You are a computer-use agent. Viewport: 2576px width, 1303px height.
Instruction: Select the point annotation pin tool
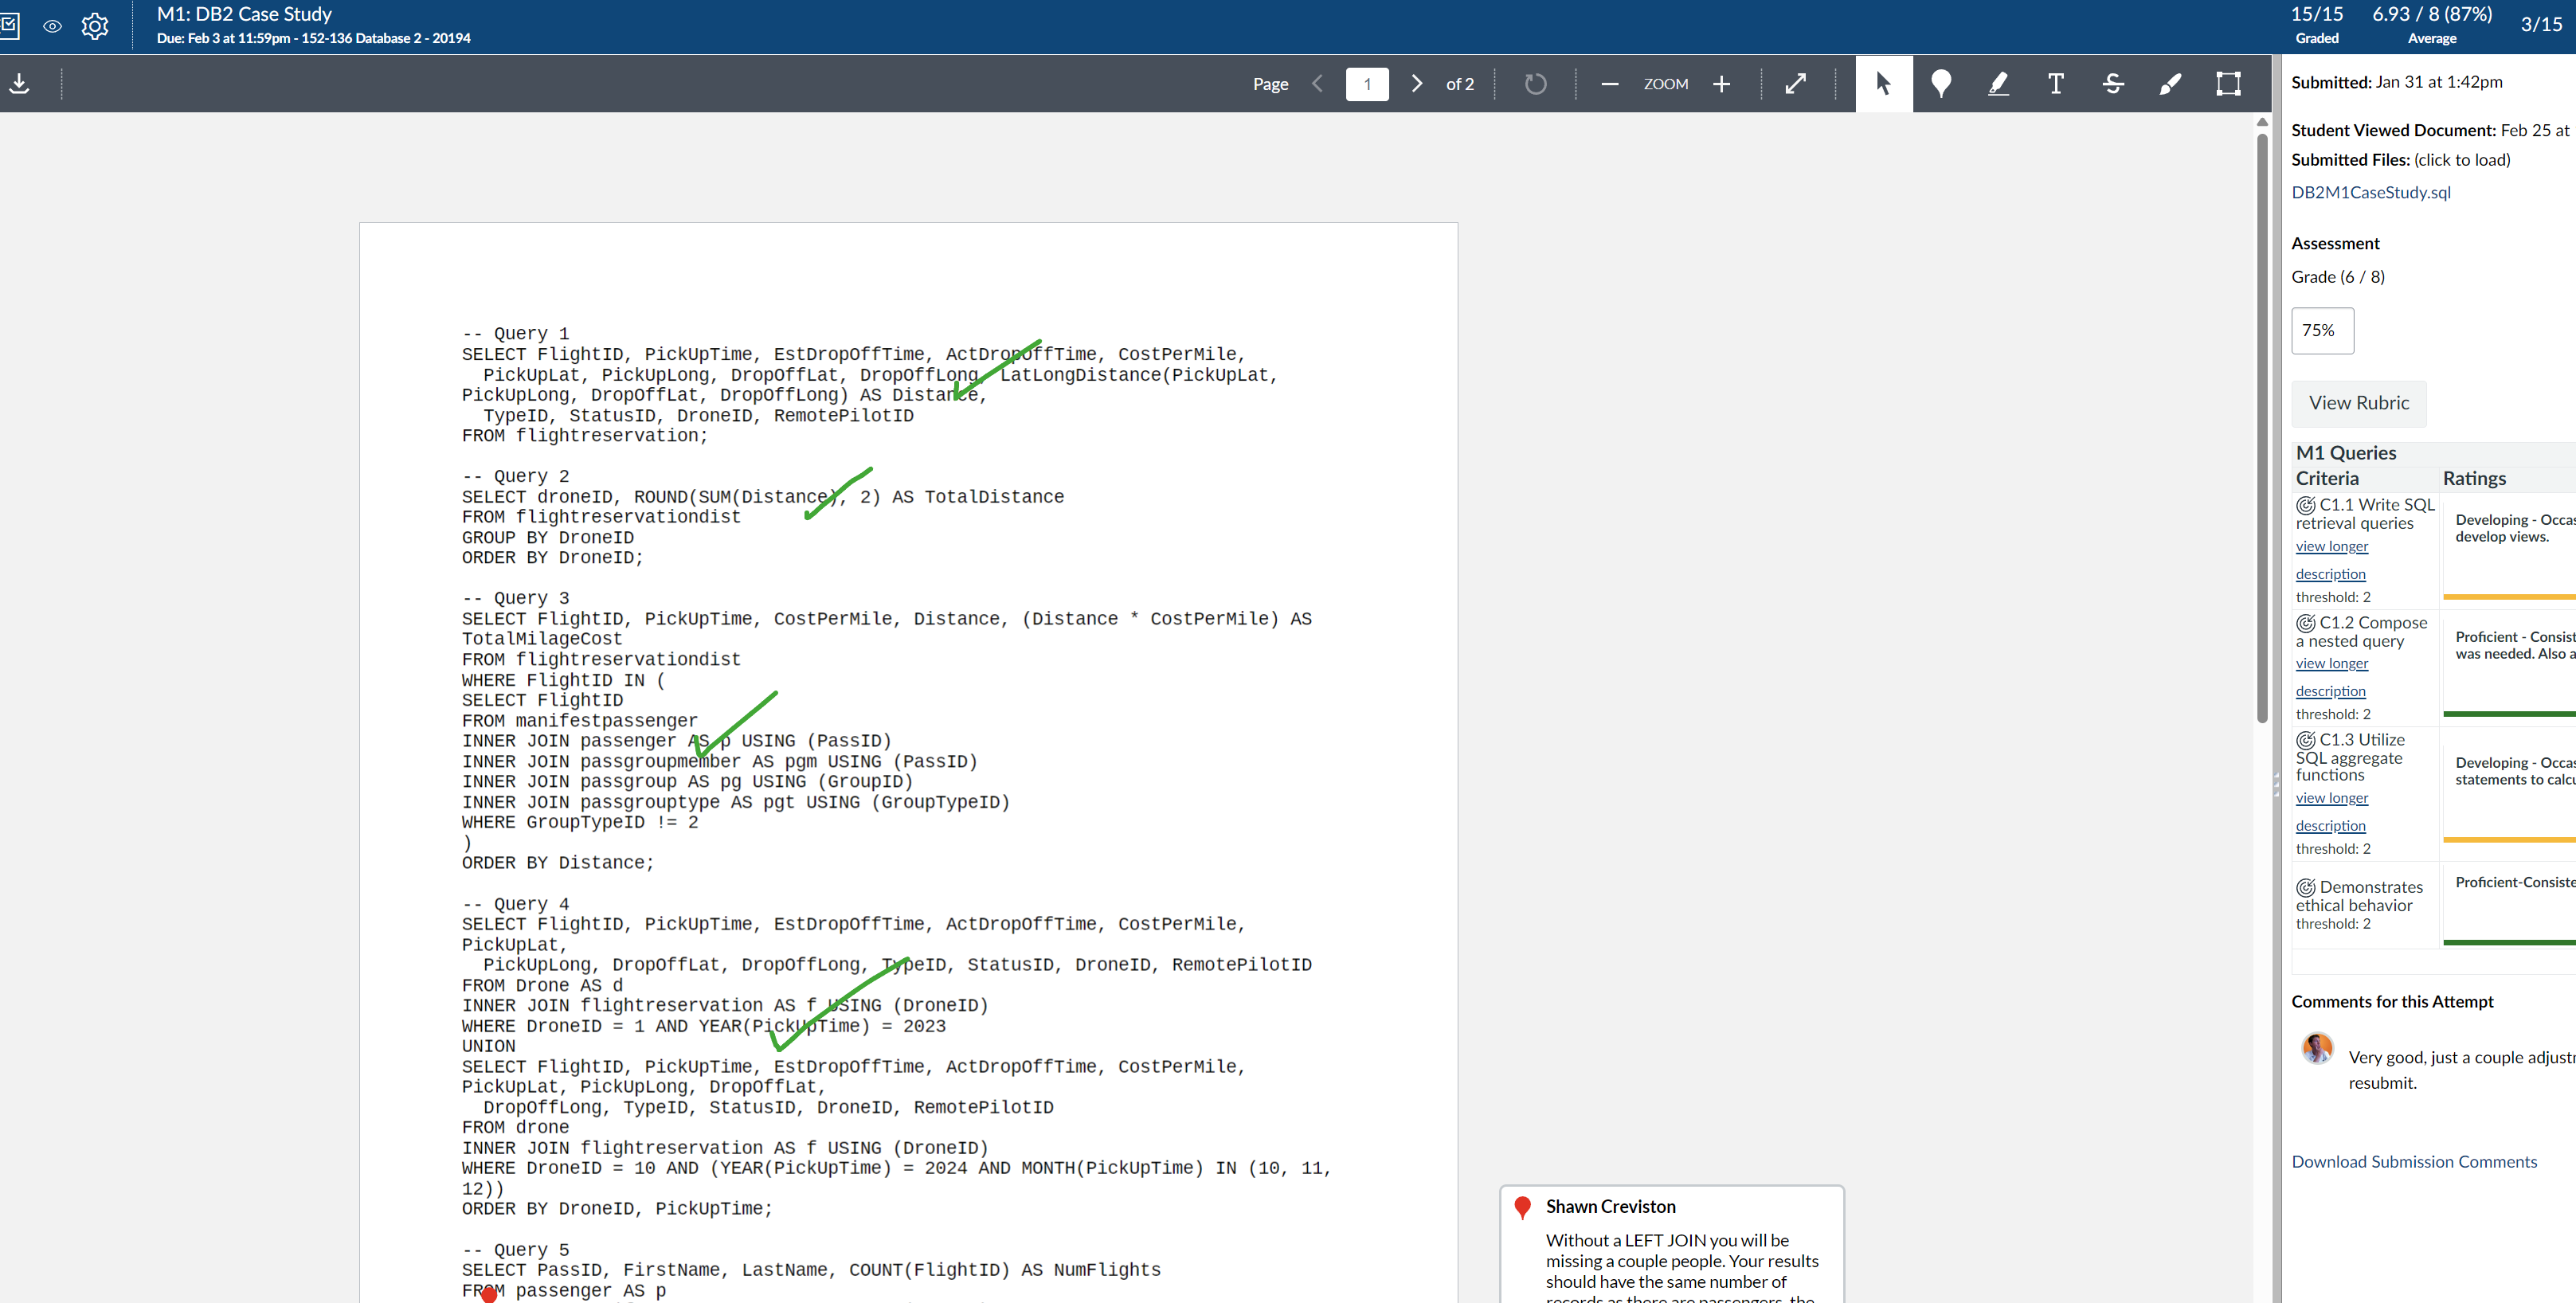1940,84
